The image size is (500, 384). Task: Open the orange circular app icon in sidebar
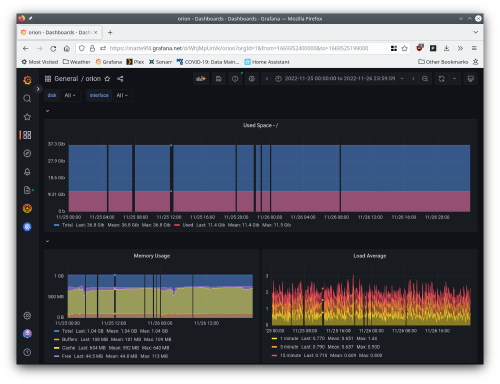pyautogui.click(x=27, y=208)
